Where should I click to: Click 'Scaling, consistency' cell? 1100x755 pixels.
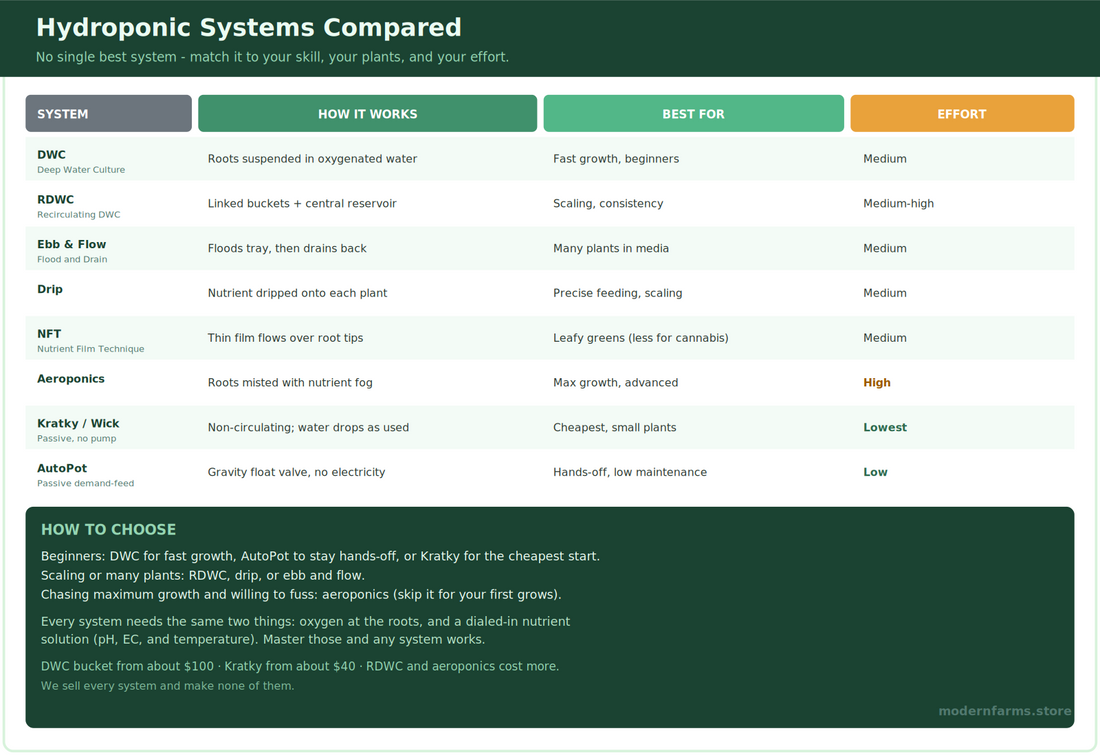coord(608,203)
